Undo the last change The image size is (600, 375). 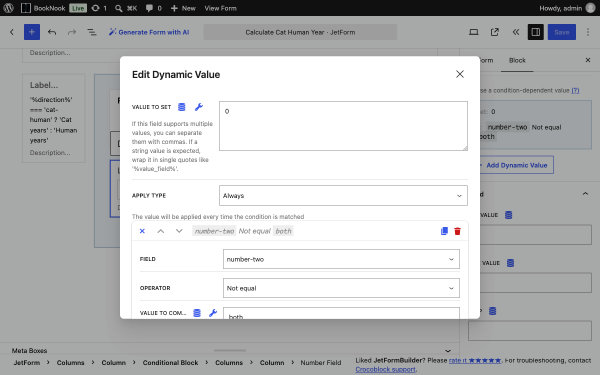coord(52,32)
